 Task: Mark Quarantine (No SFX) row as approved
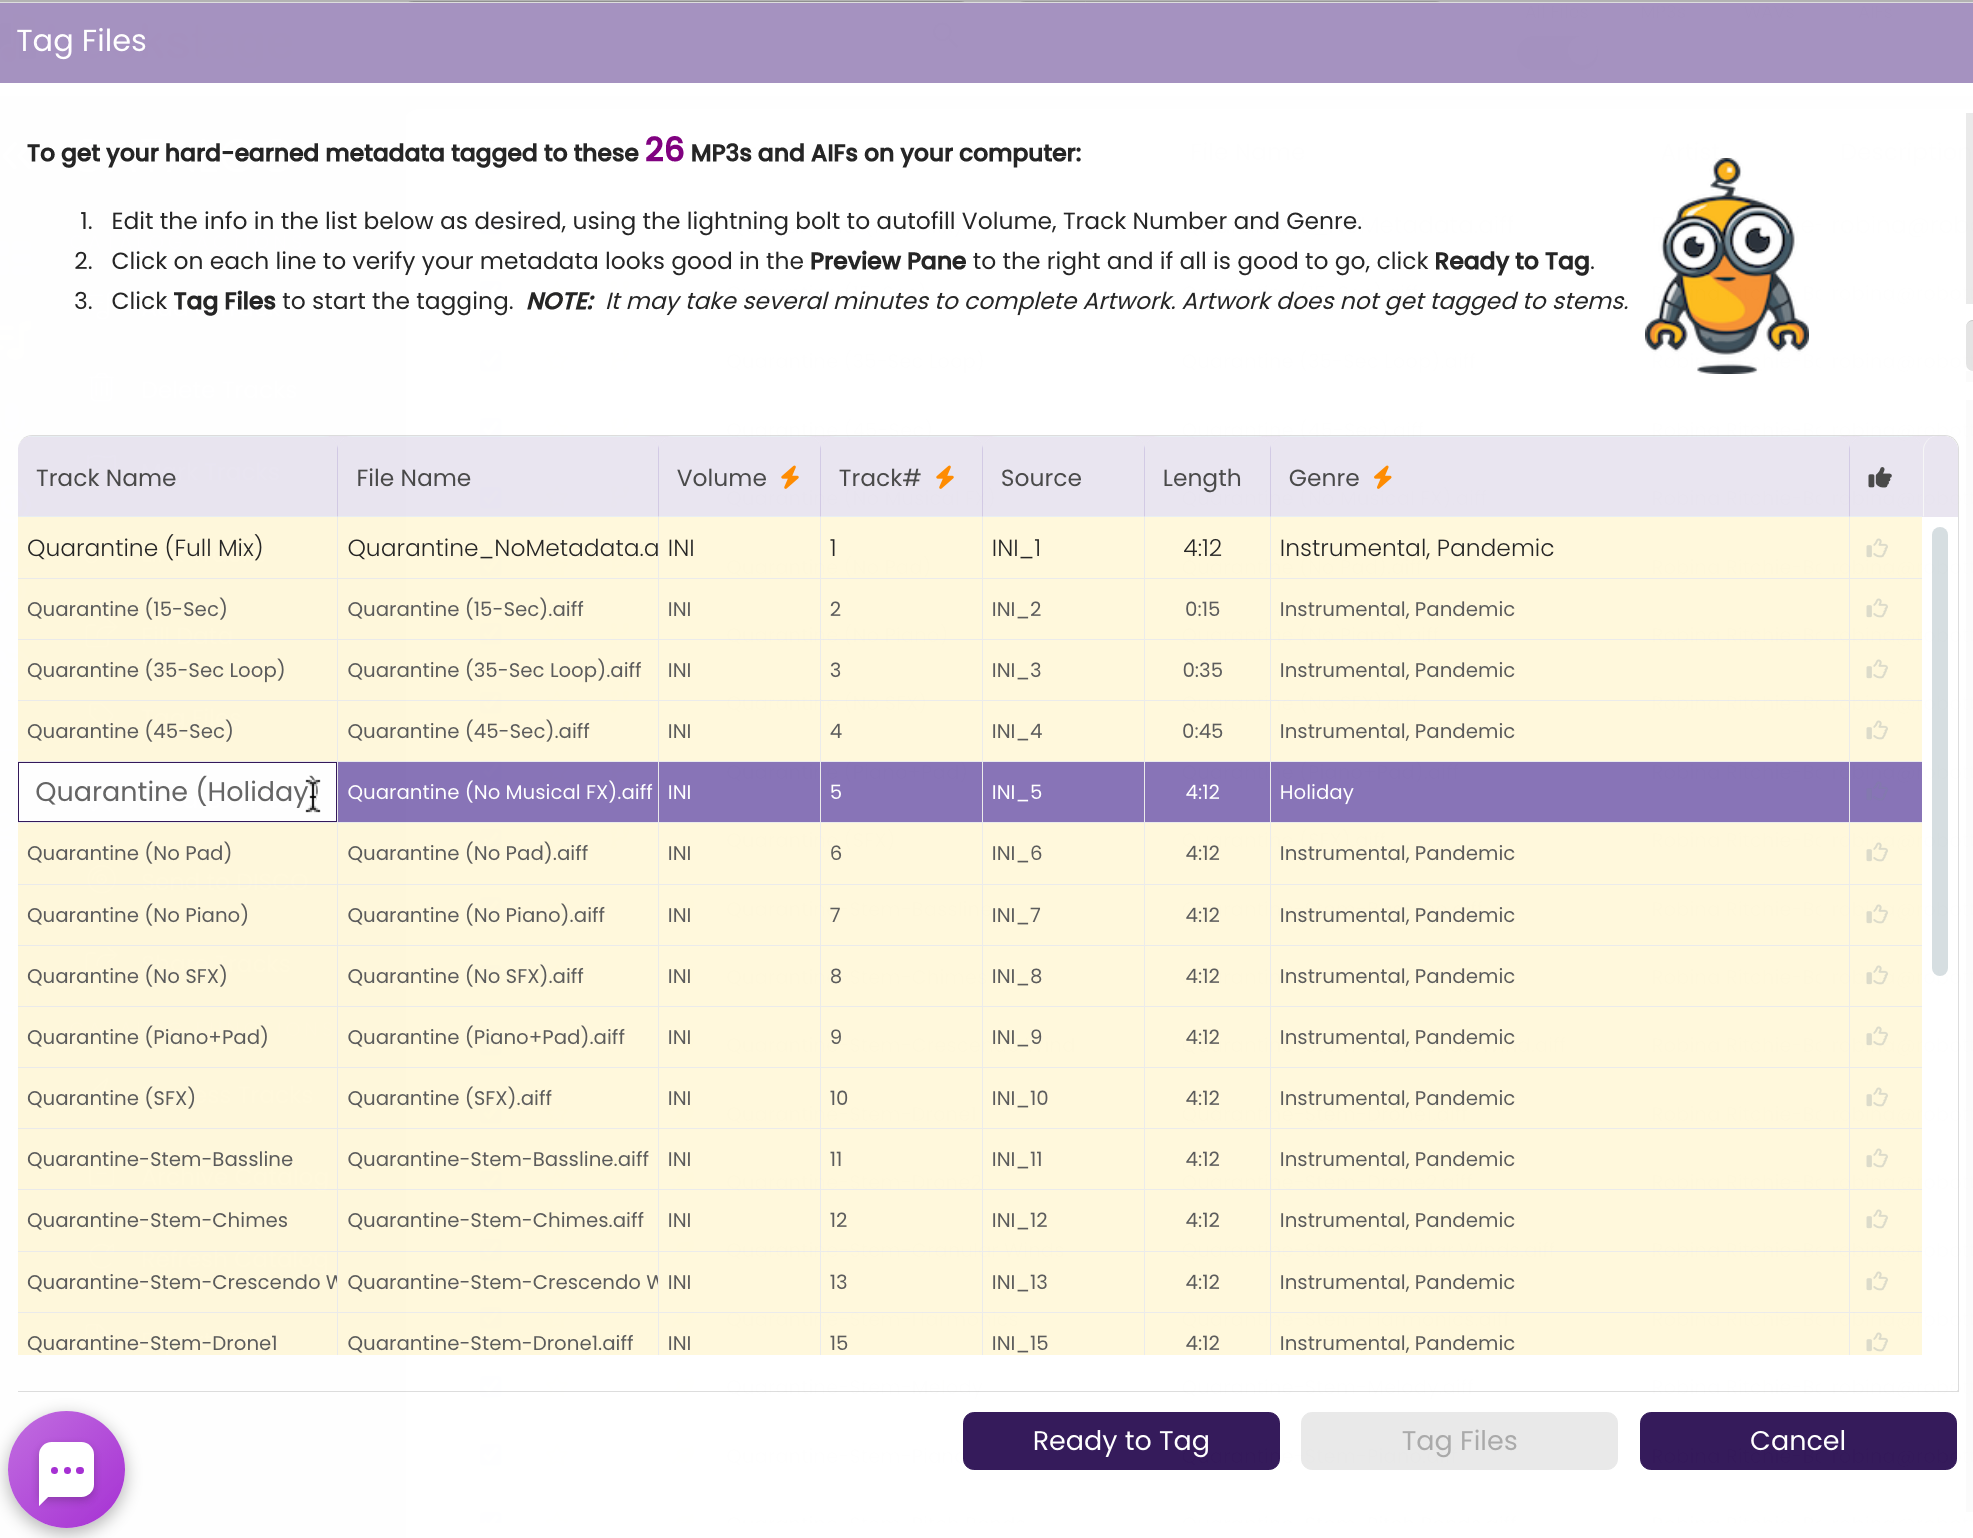[x=1877, y=976]
